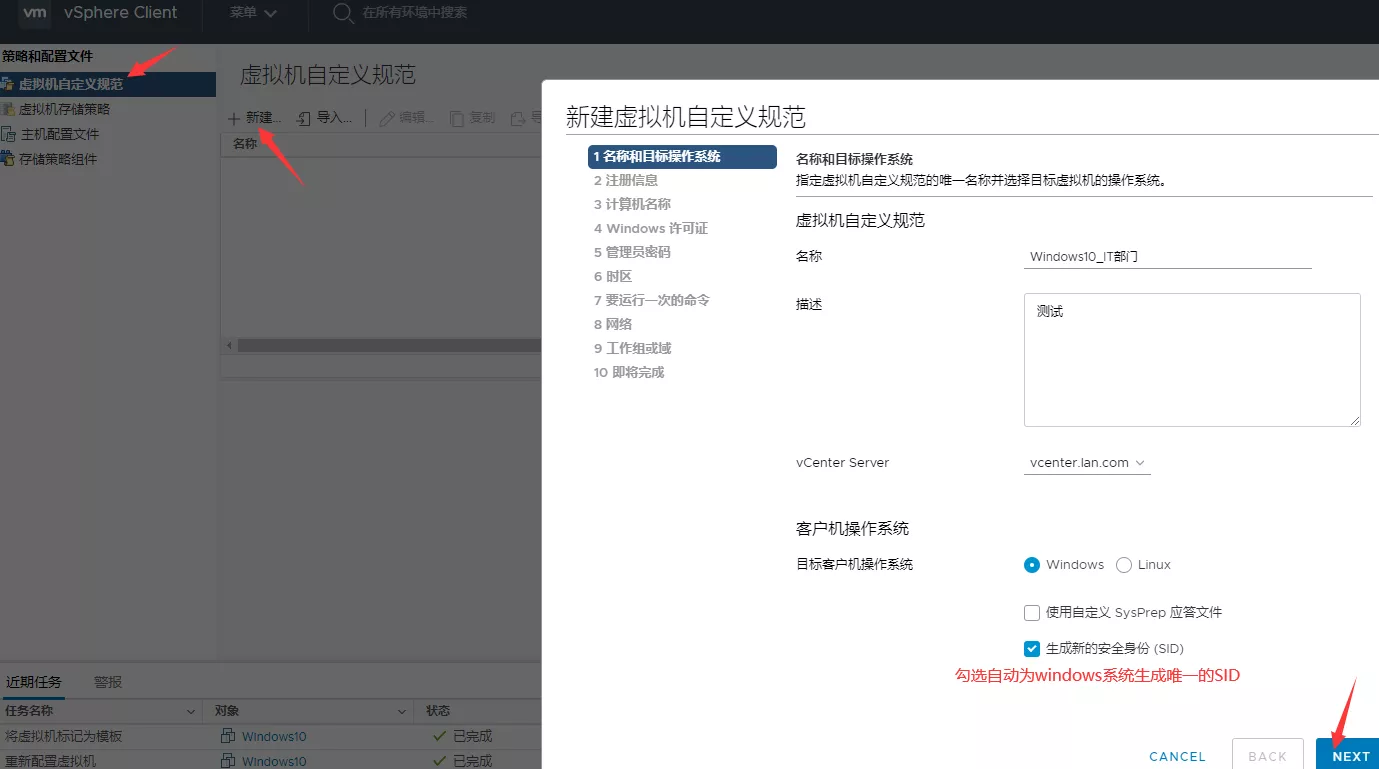Screen dimensions: 1379x769
Task: Click the 导入 import icon in toolbar
Action: tap(304, 118)
